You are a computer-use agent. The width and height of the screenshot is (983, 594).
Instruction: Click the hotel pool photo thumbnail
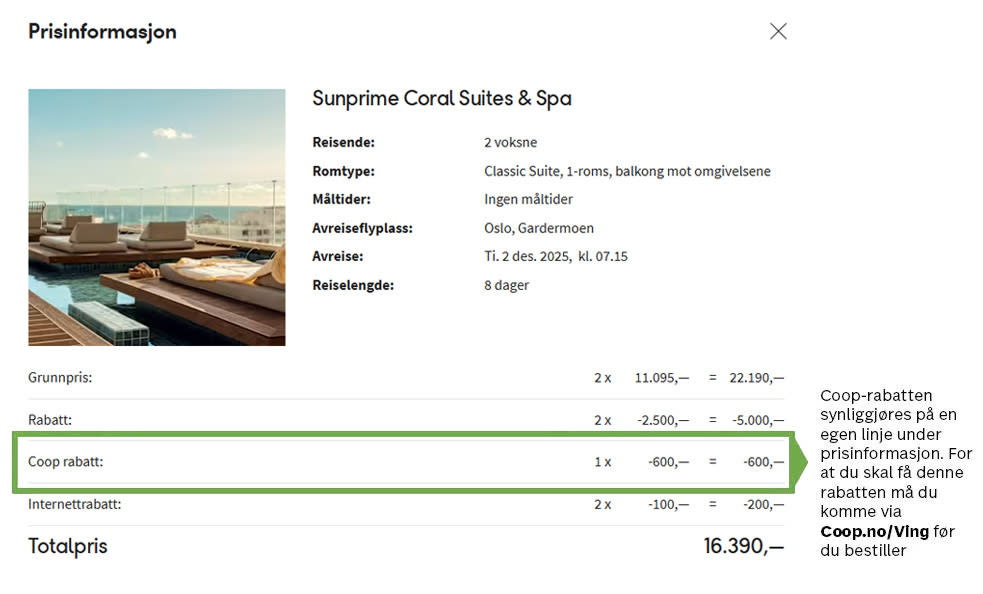point(156,217)
